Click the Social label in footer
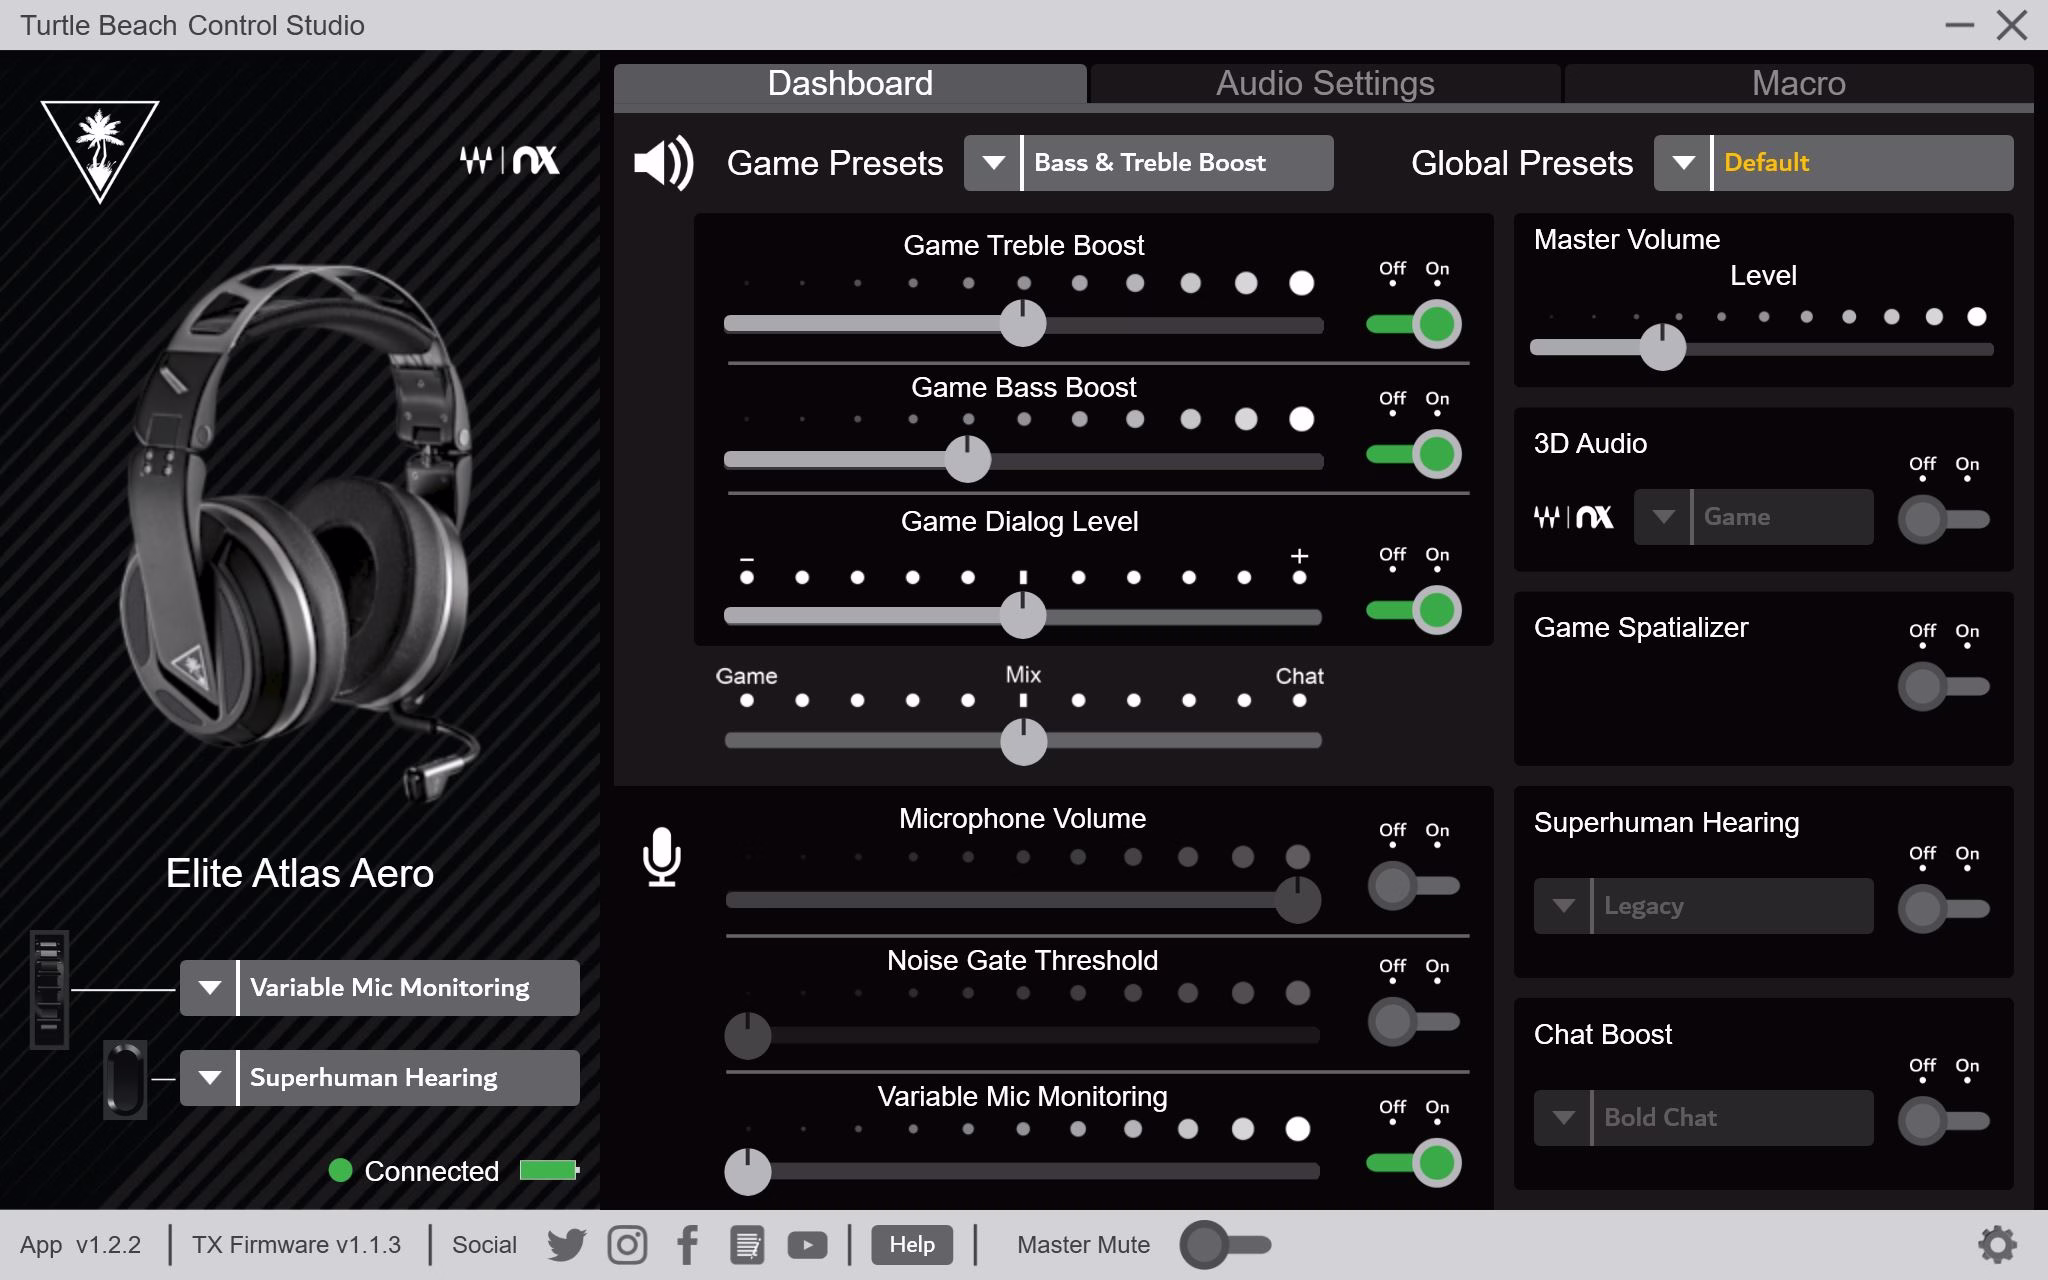Screen dimensions: 2048x1280 point(484,1245)
